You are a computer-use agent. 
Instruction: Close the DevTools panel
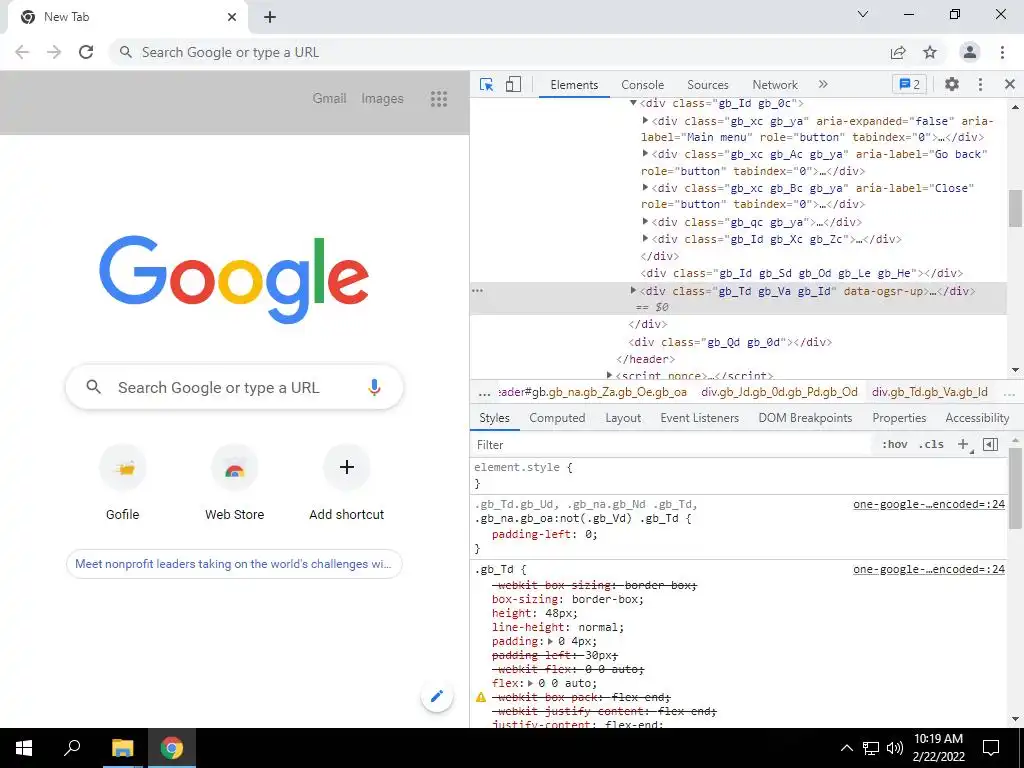1010,84
